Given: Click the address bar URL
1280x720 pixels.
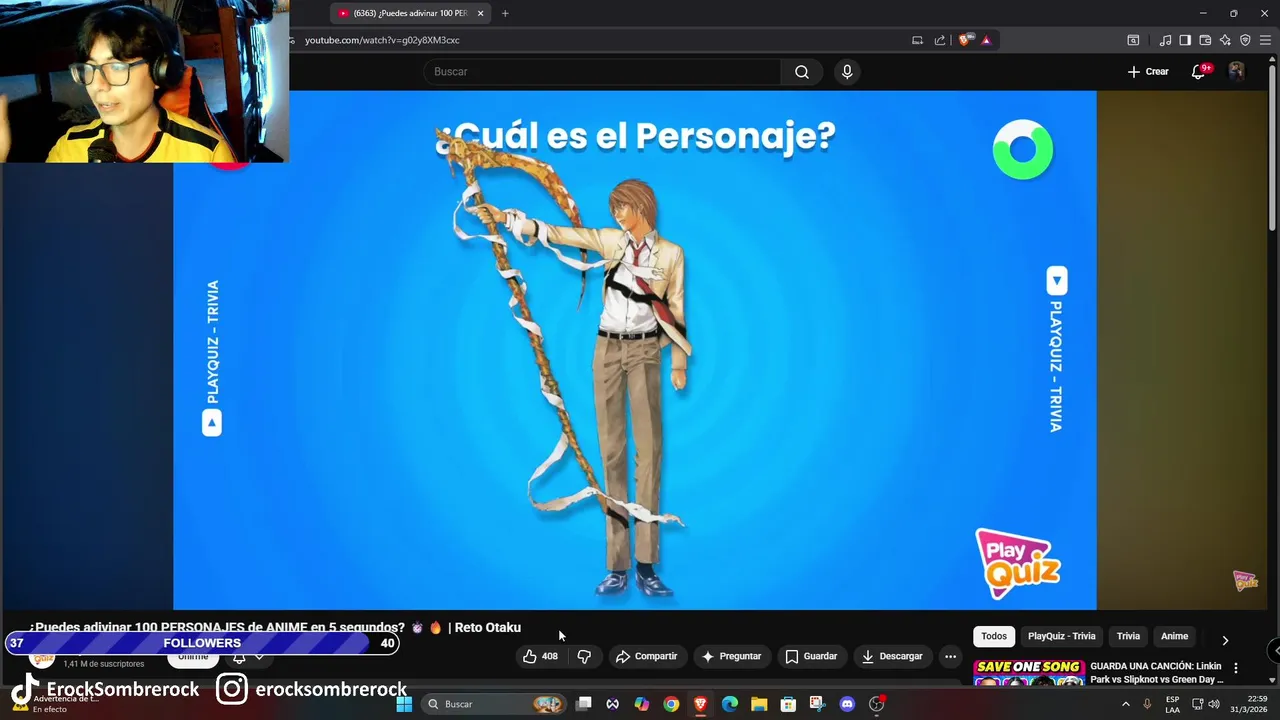Looking at the screenshot, I should tap(382, 40).
